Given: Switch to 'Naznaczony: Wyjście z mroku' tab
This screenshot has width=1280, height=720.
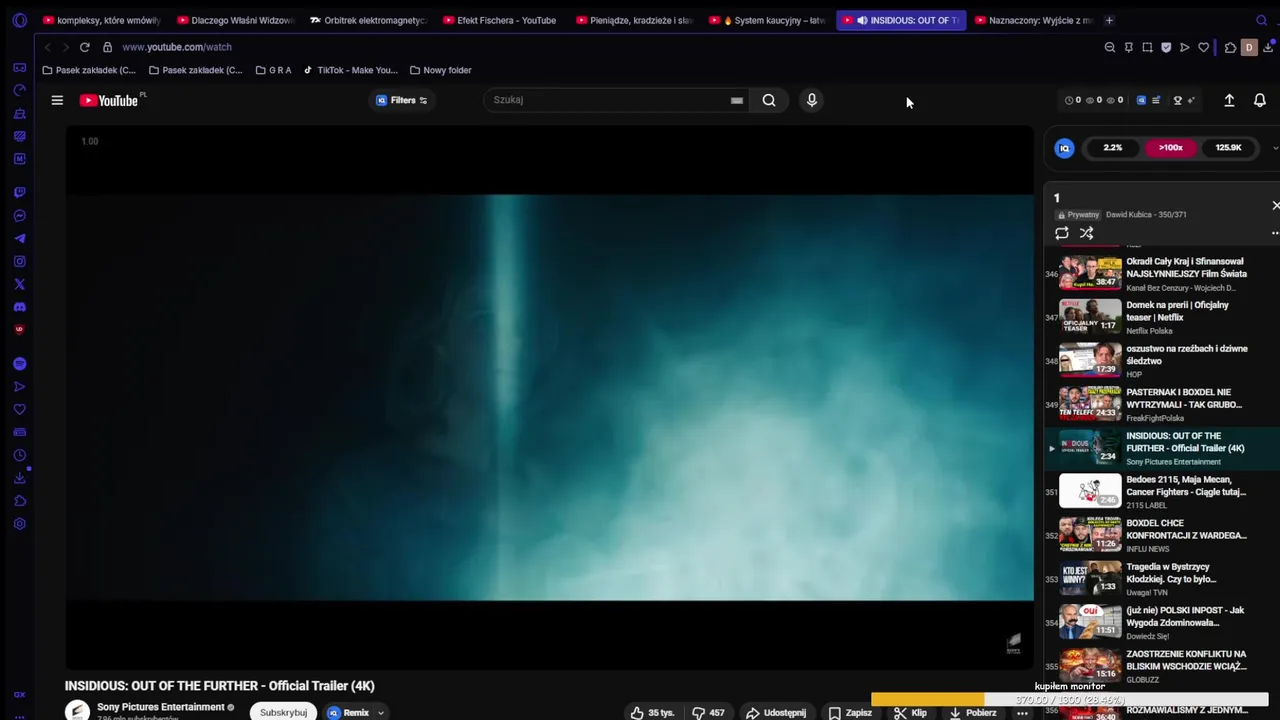Looking at the screenshot, I should (x=1033, y=20).
